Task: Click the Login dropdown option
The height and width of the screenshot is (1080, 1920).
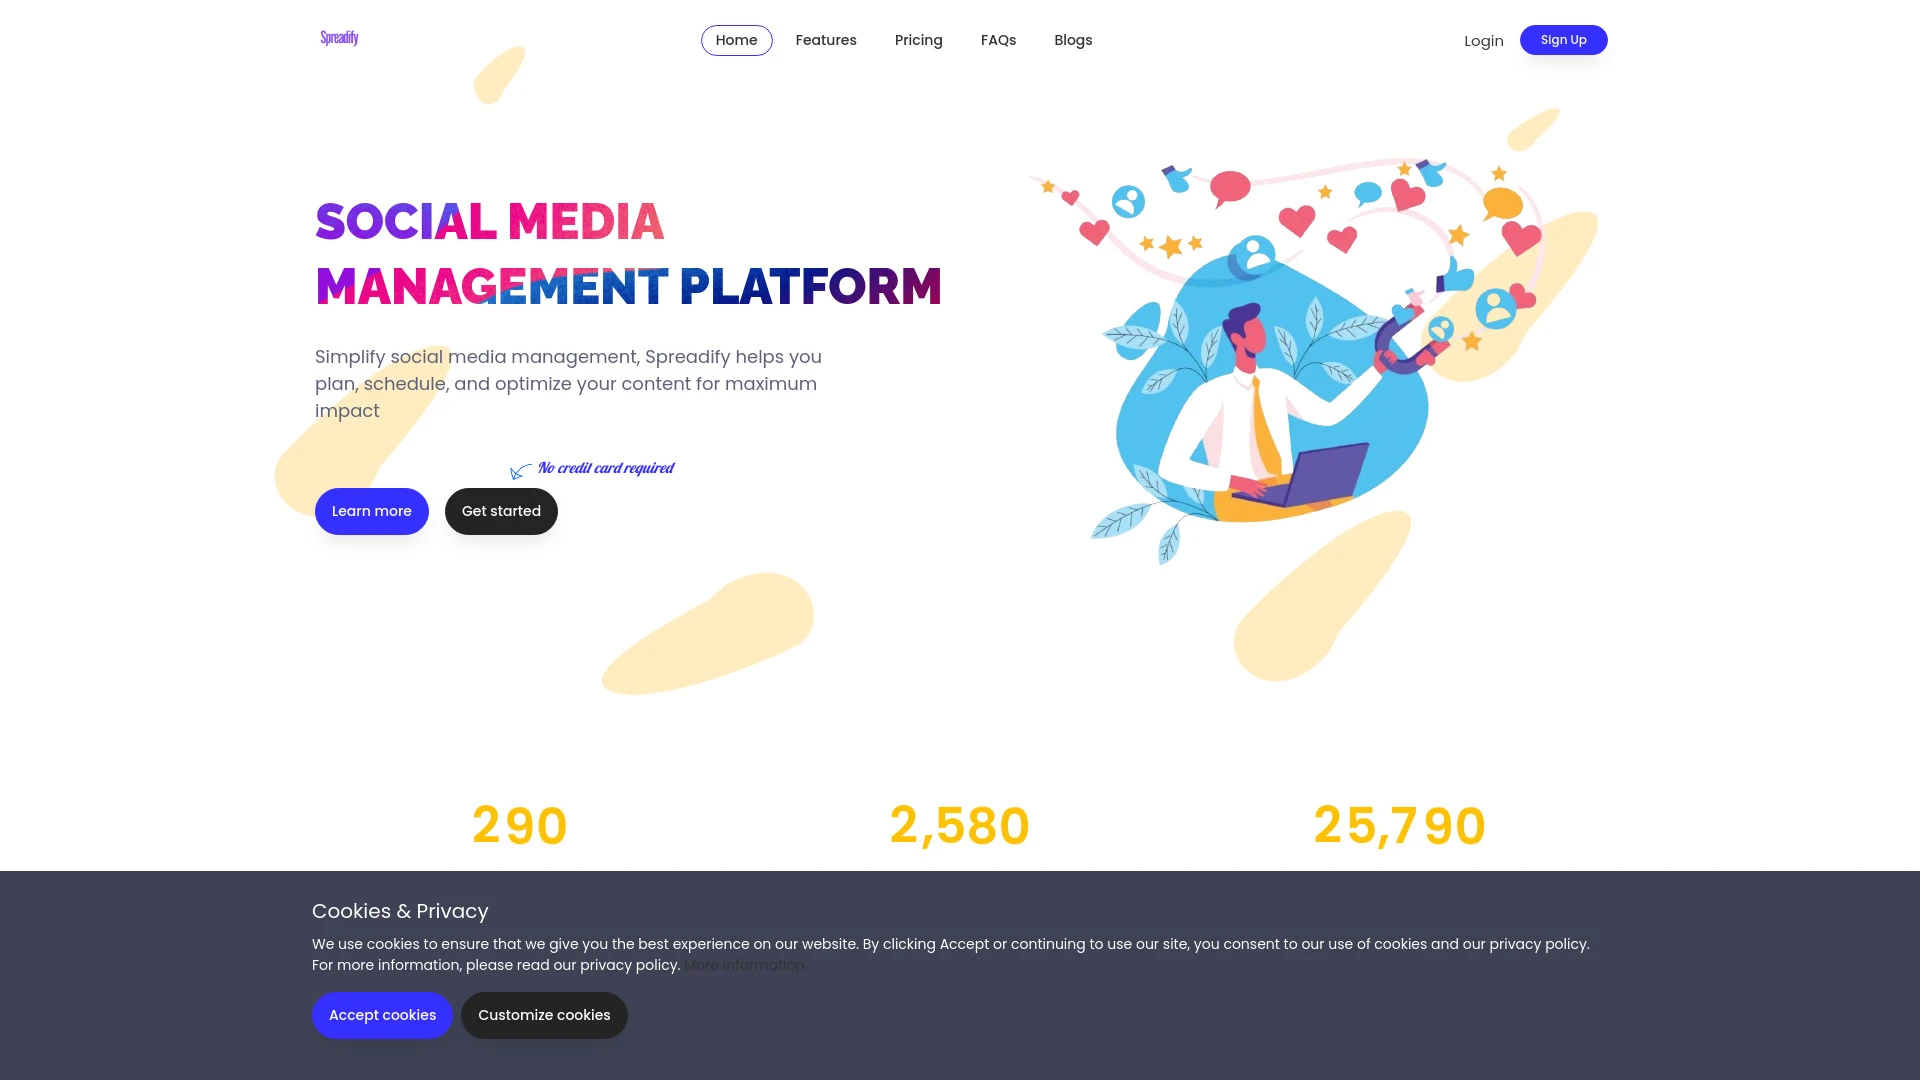Action: 1485,40
